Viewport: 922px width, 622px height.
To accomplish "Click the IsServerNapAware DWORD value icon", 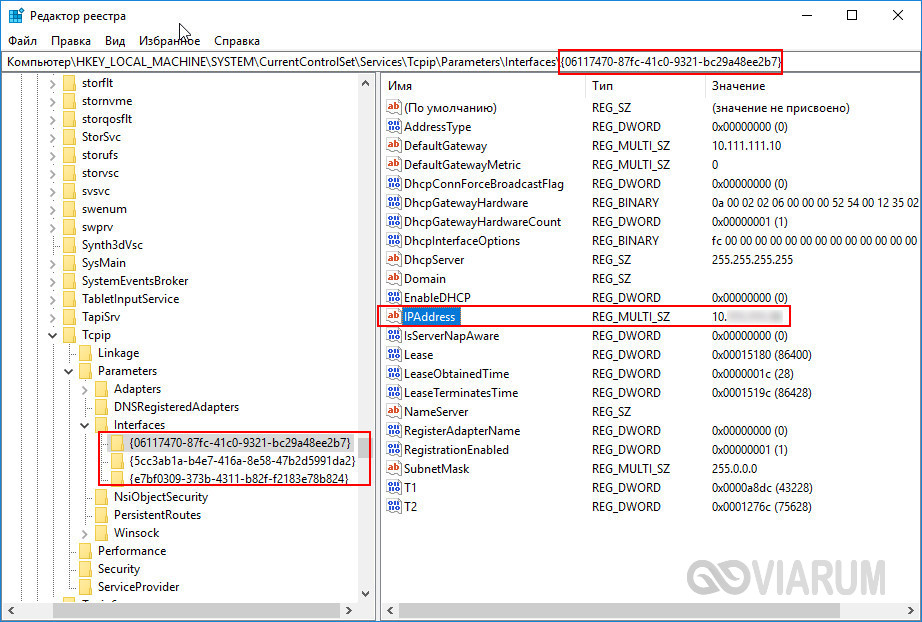I will point(393,335).
